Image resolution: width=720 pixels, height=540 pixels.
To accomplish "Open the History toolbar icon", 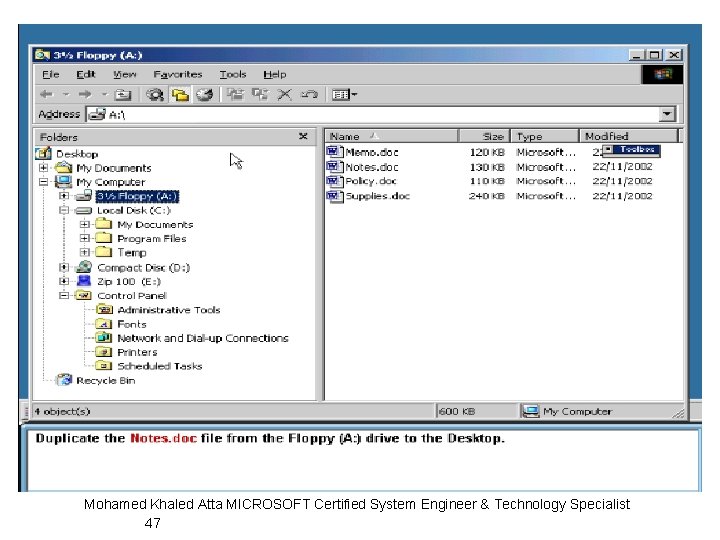I will click(205, 95).
